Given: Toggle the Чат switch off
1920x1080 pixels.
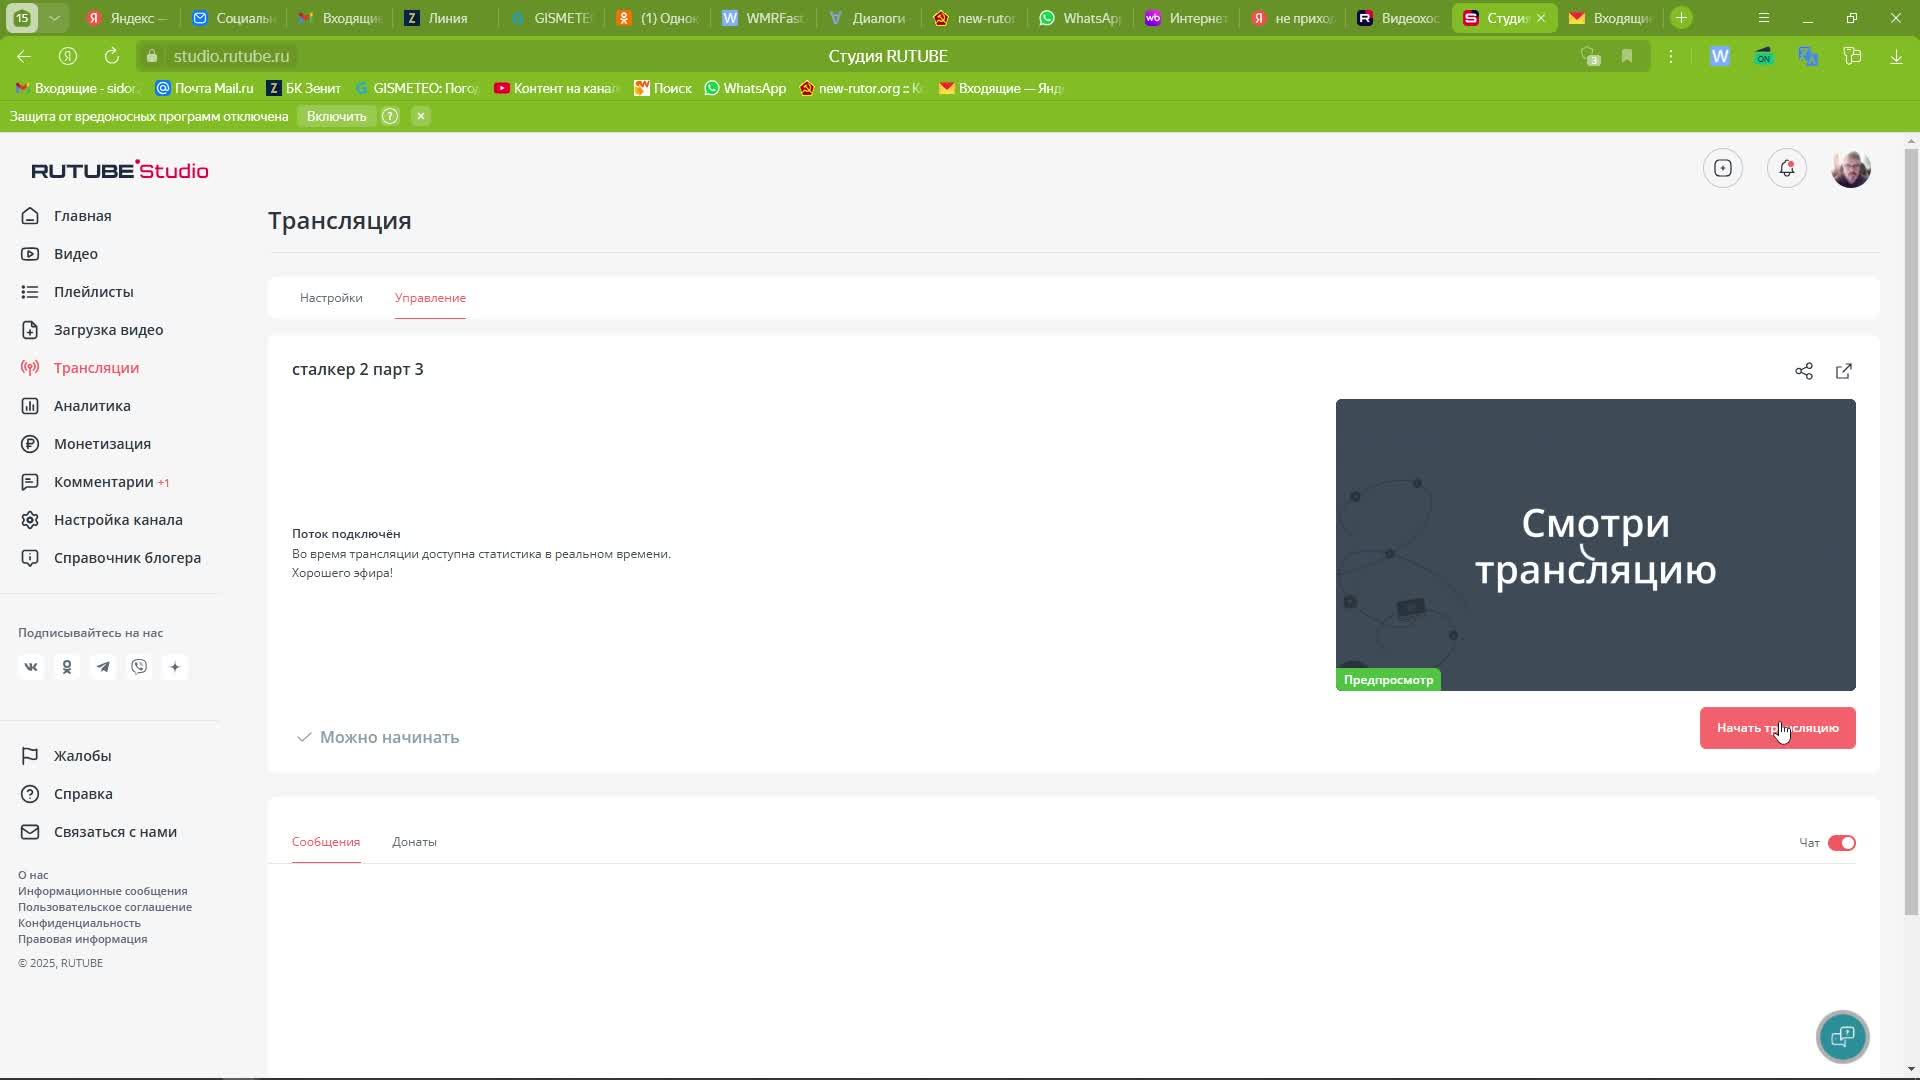Looking at the screenshot, I should [1841, 843].
